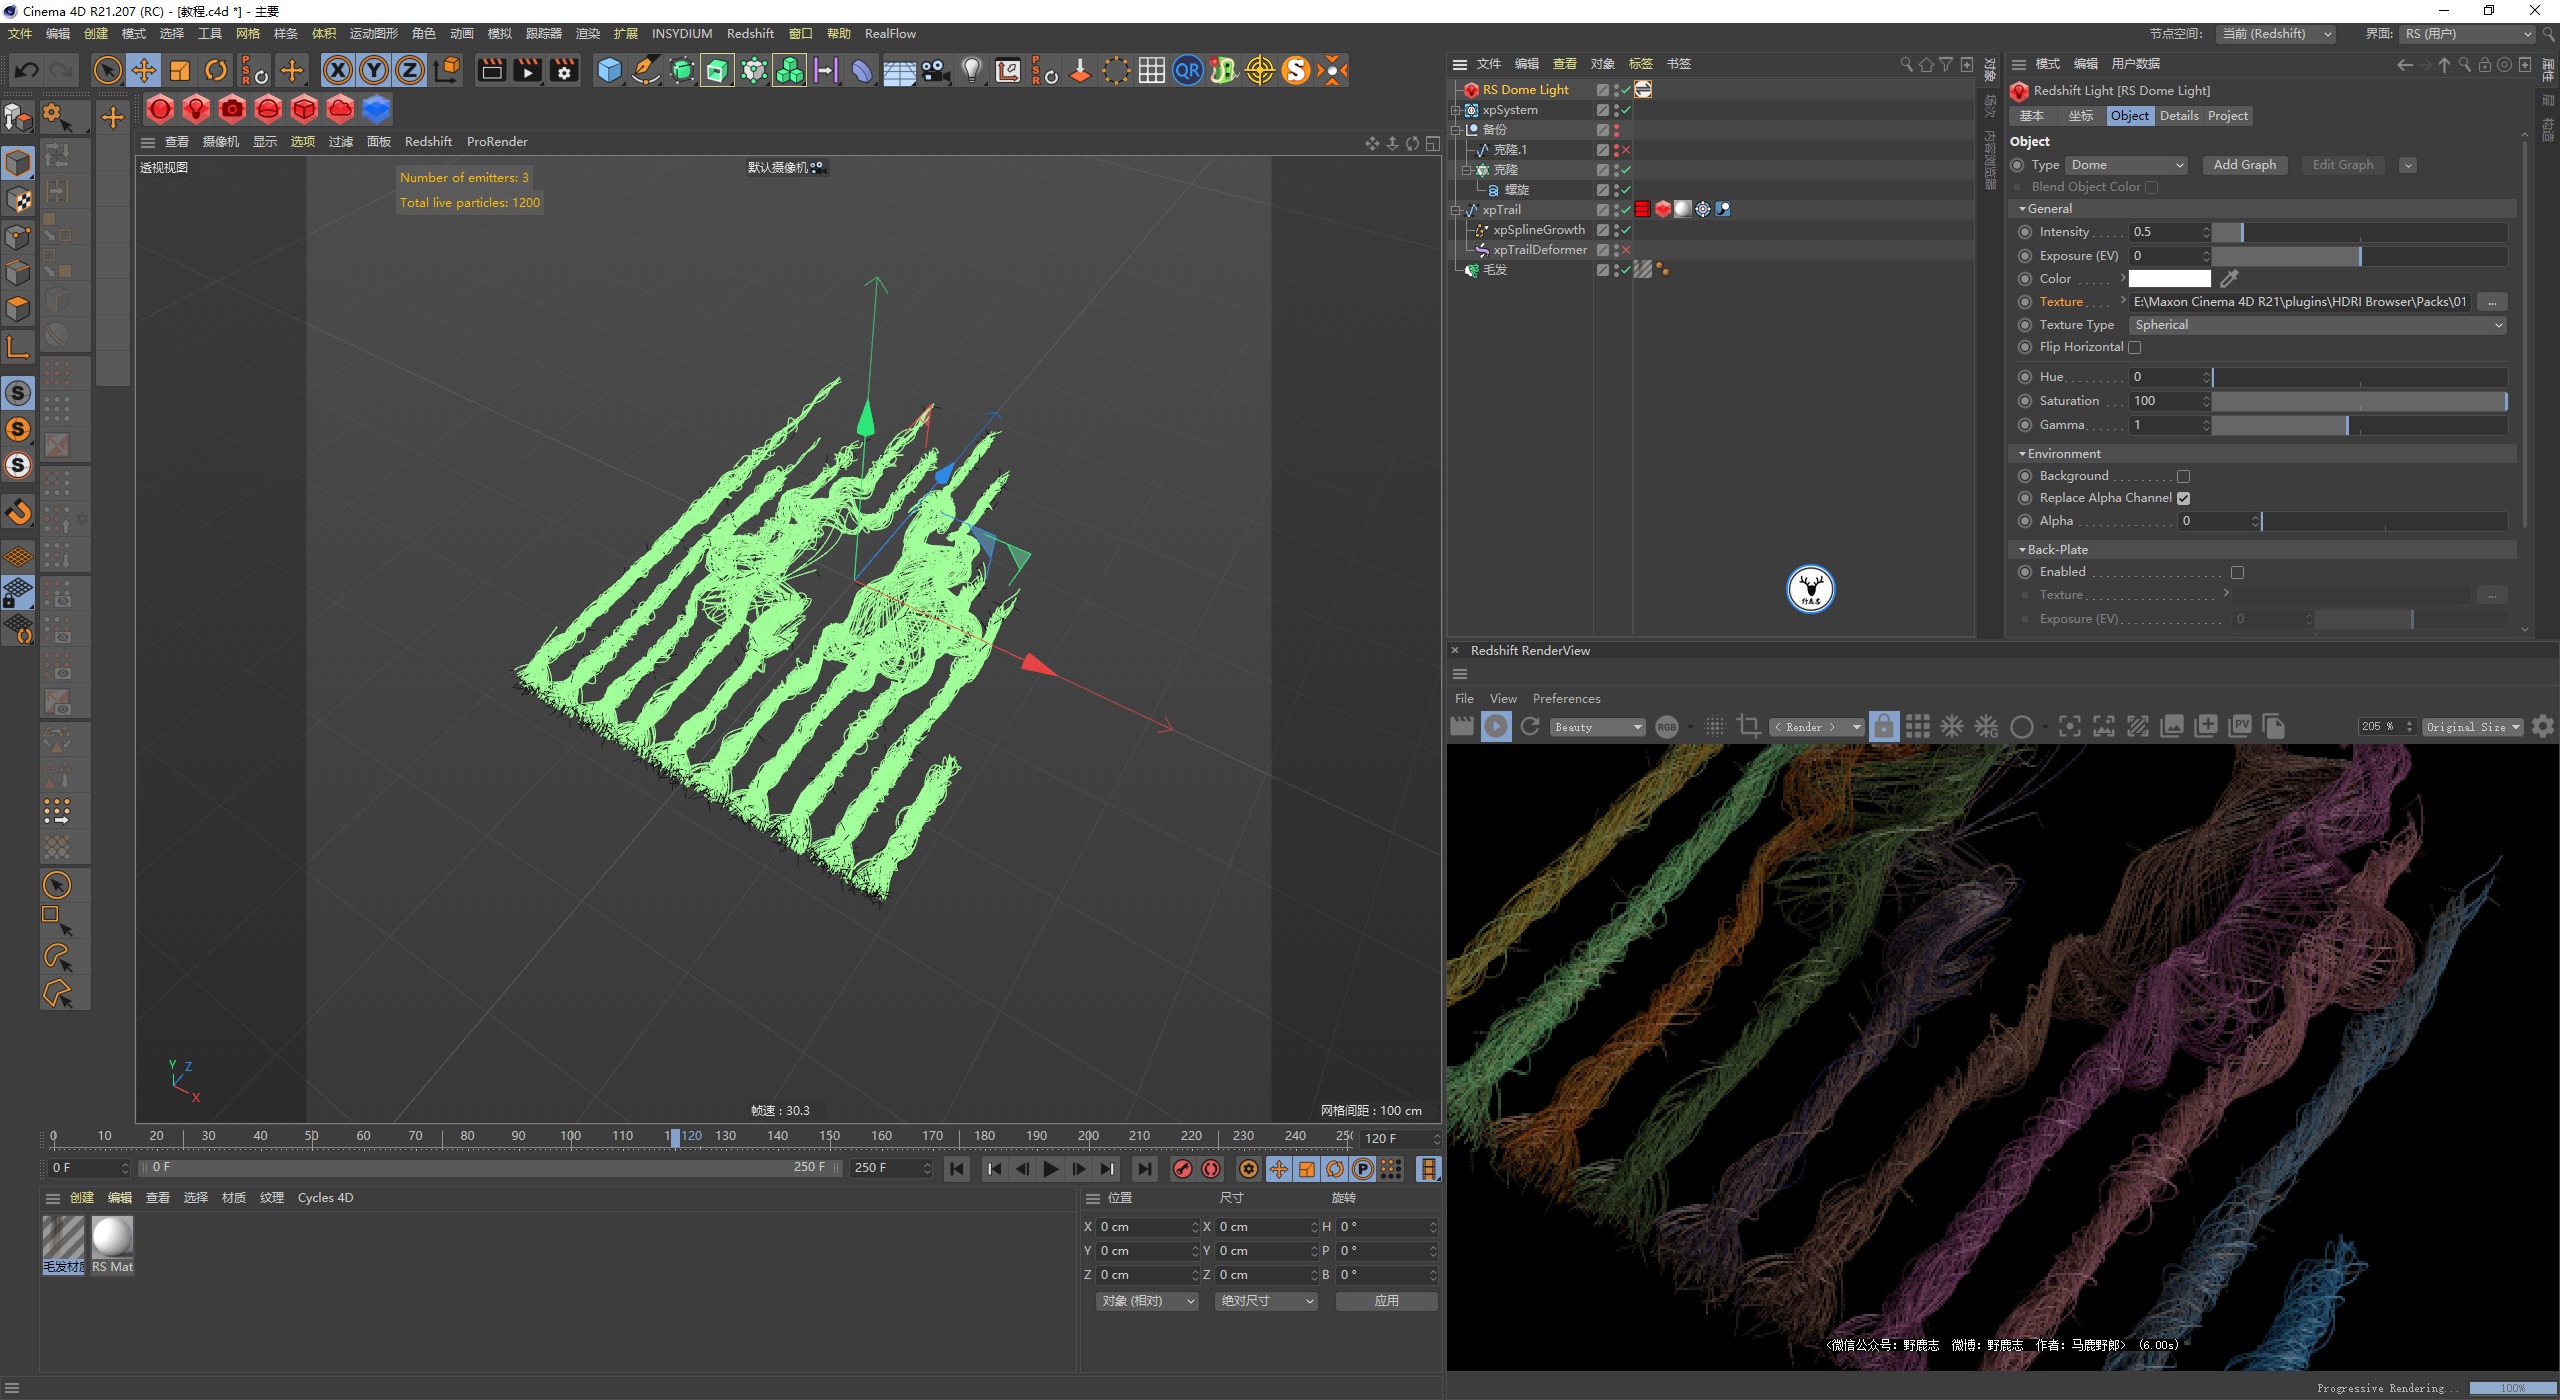Click the Light bulb object icon
2560x1400 pixels.
point(971,71)
